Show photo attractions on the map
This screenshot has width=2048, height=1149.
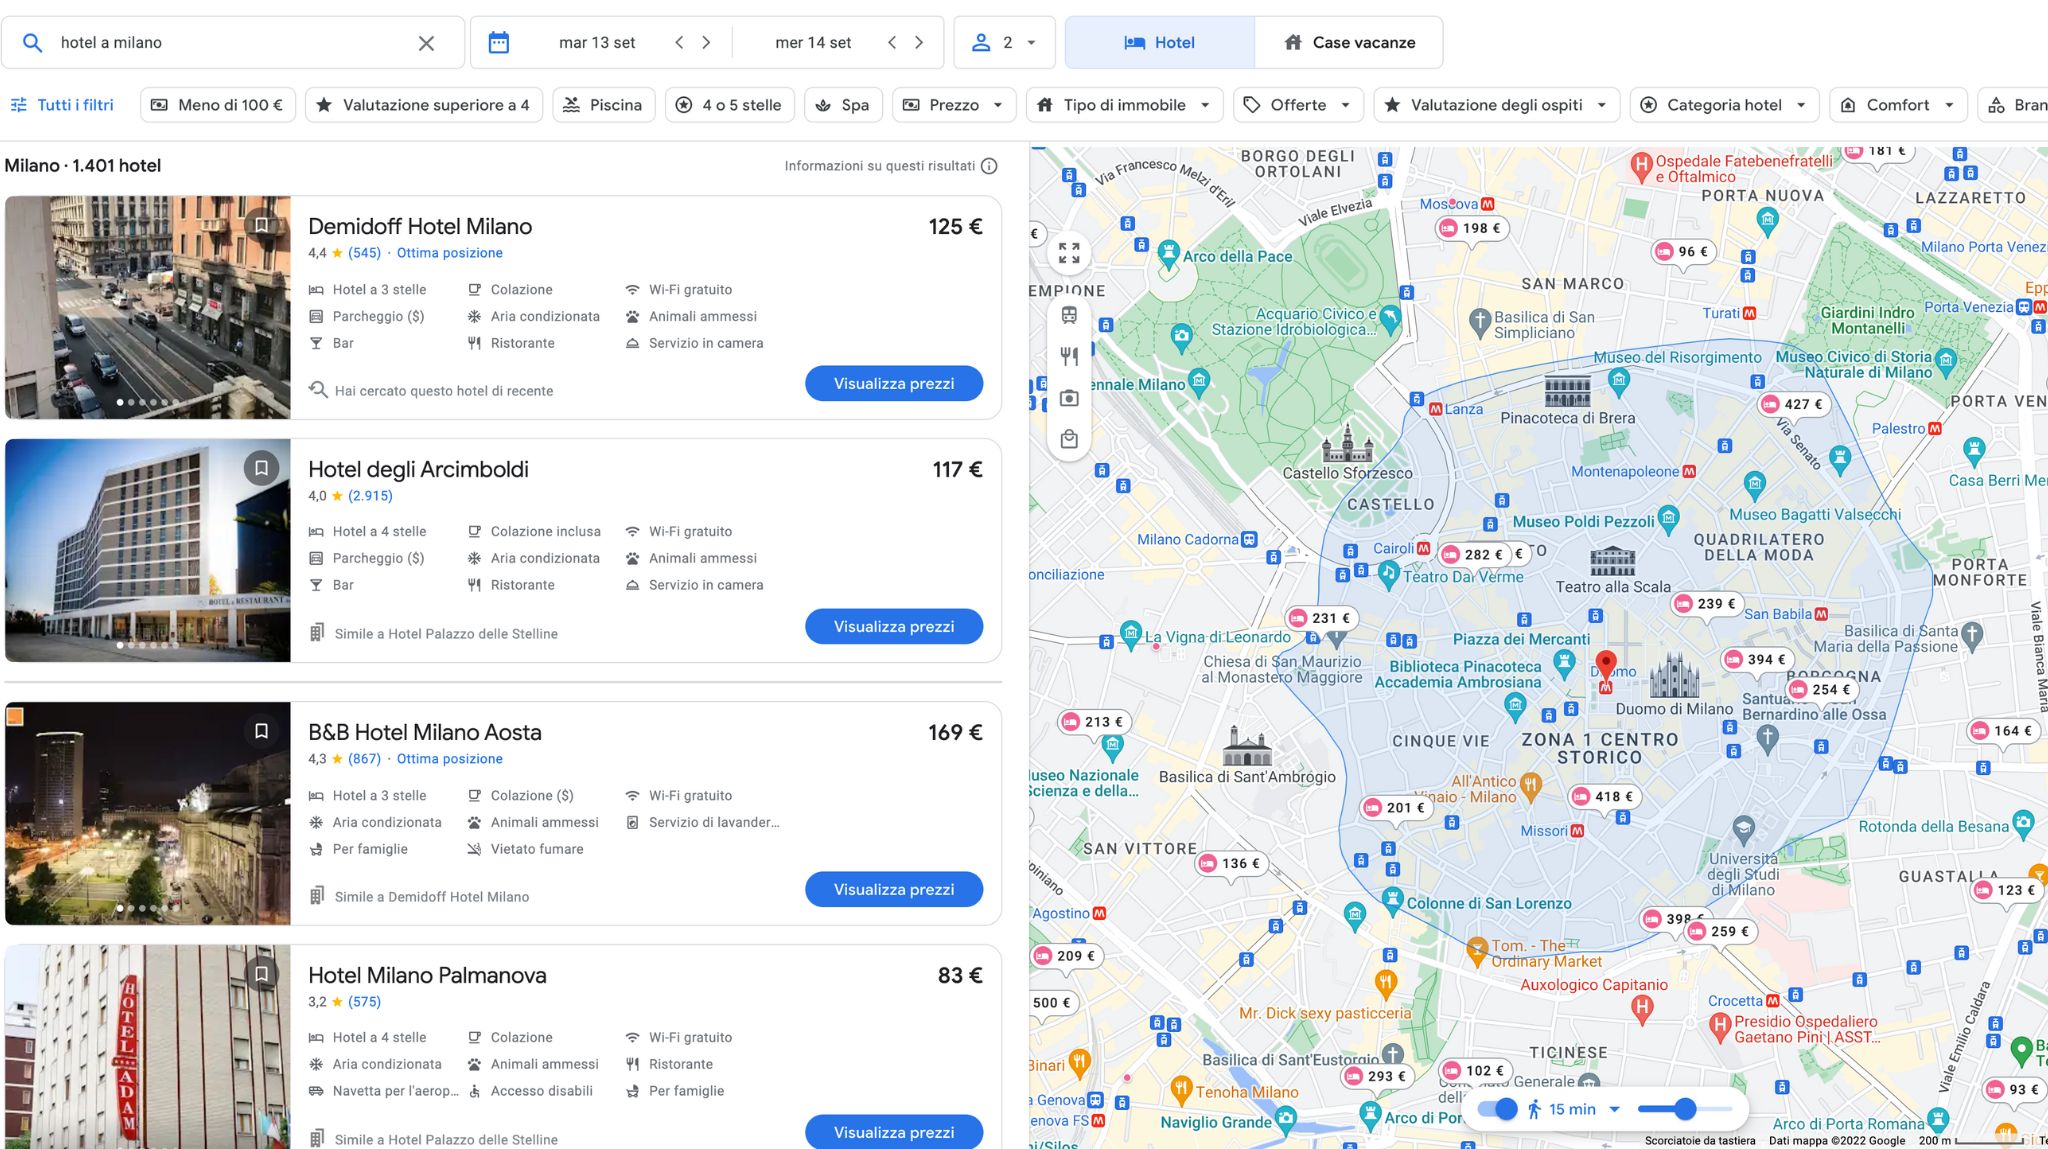pos(1069,398)
